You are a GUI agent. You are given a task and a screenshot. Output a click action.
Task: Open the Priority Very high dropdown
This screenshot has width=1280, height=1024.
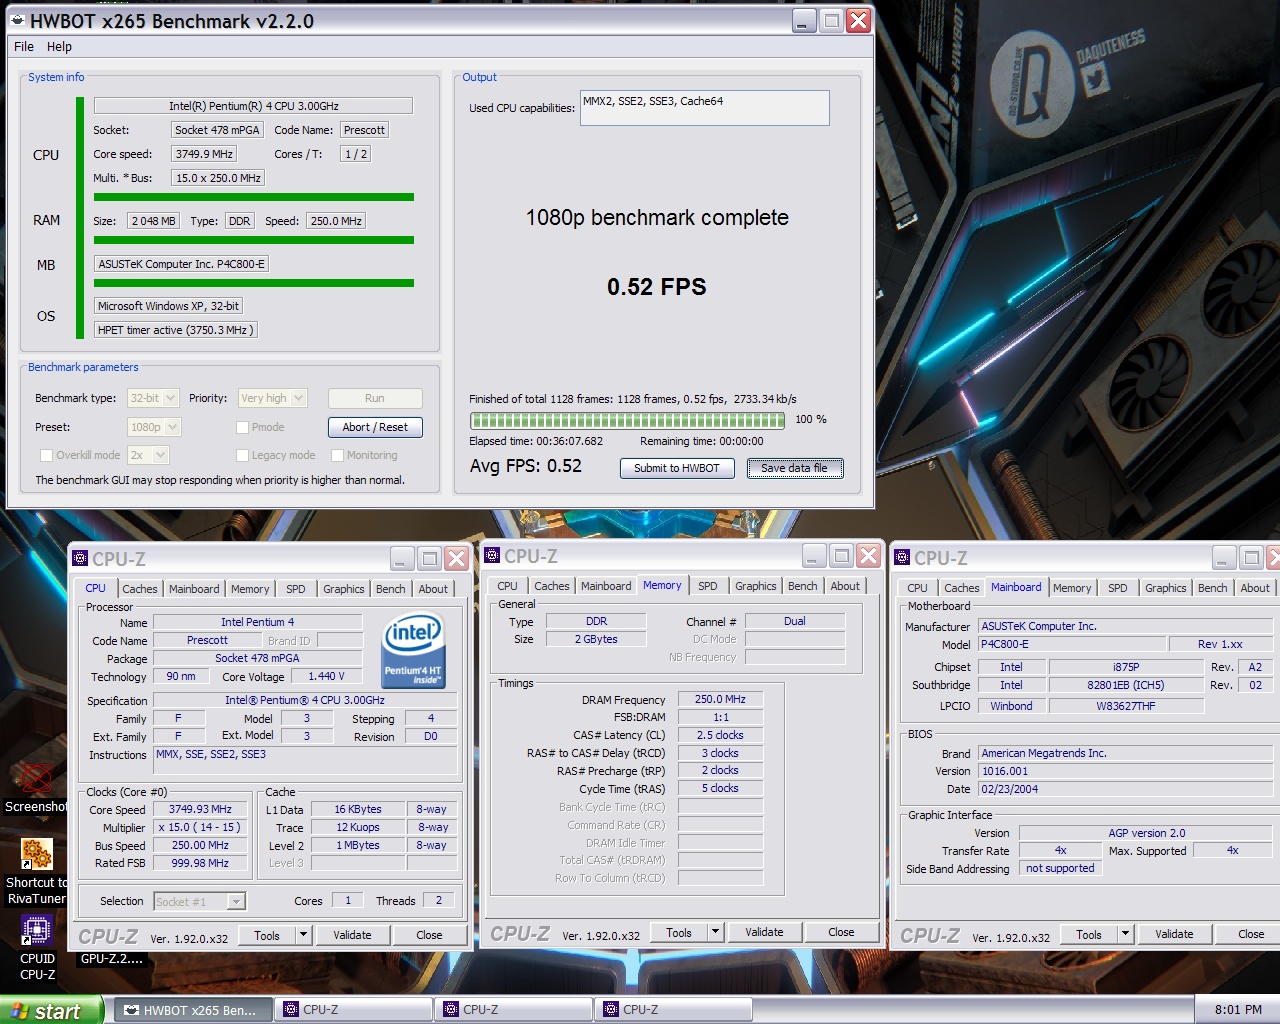pyautogui.click(x=272, y=398)
